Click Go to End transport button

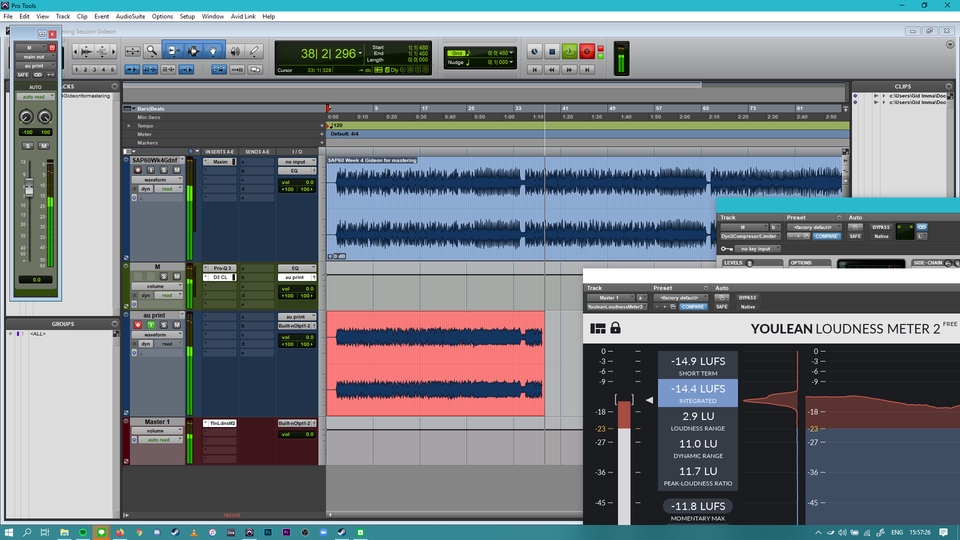coord(587,70)
